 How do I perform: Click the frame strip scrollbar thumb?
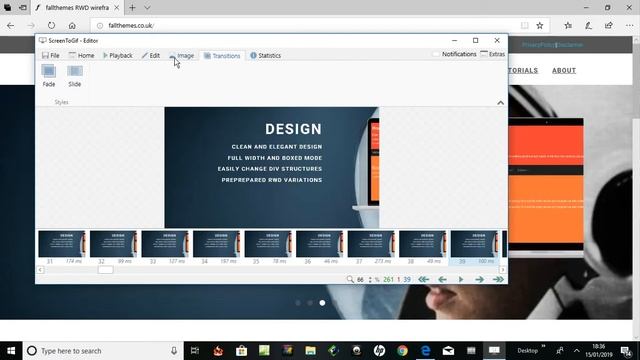(x=105, y=270)
